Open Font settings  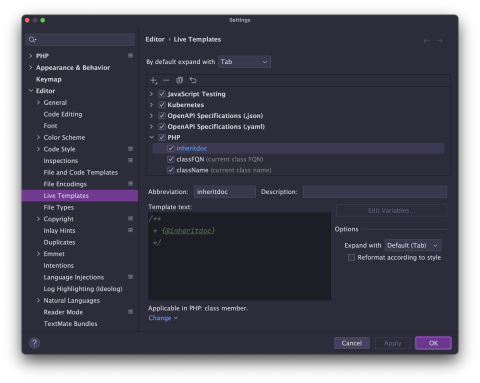point(50,126)
